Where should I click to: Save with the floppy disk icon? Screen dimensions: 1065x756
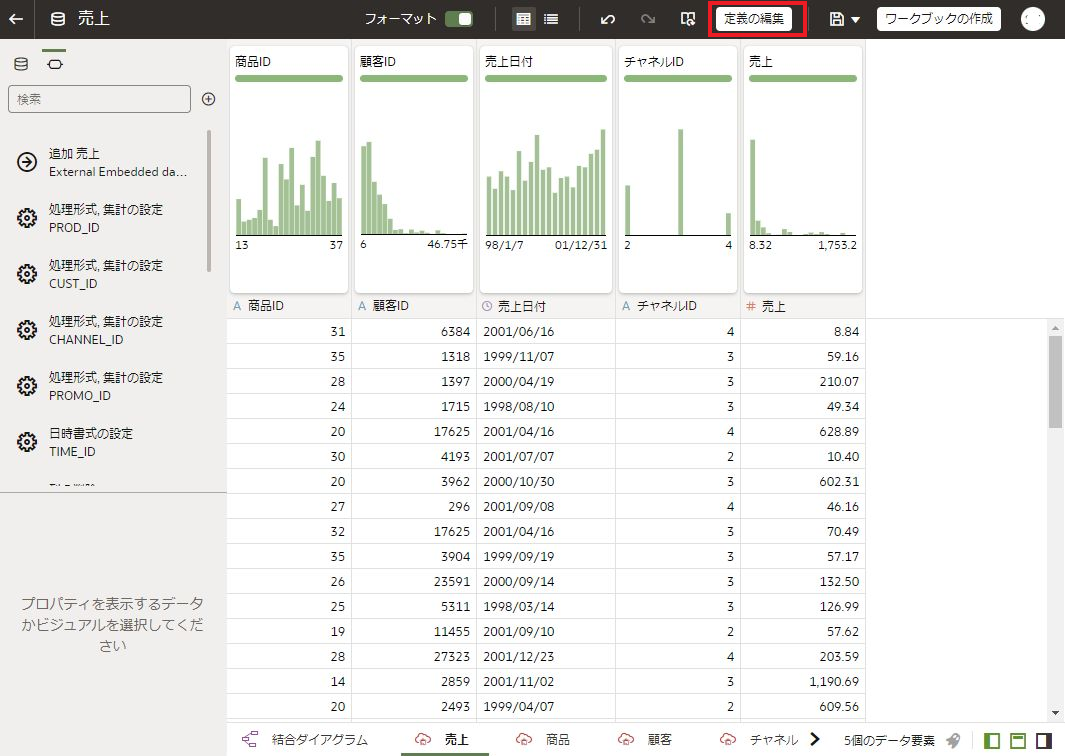coord(836,19)
